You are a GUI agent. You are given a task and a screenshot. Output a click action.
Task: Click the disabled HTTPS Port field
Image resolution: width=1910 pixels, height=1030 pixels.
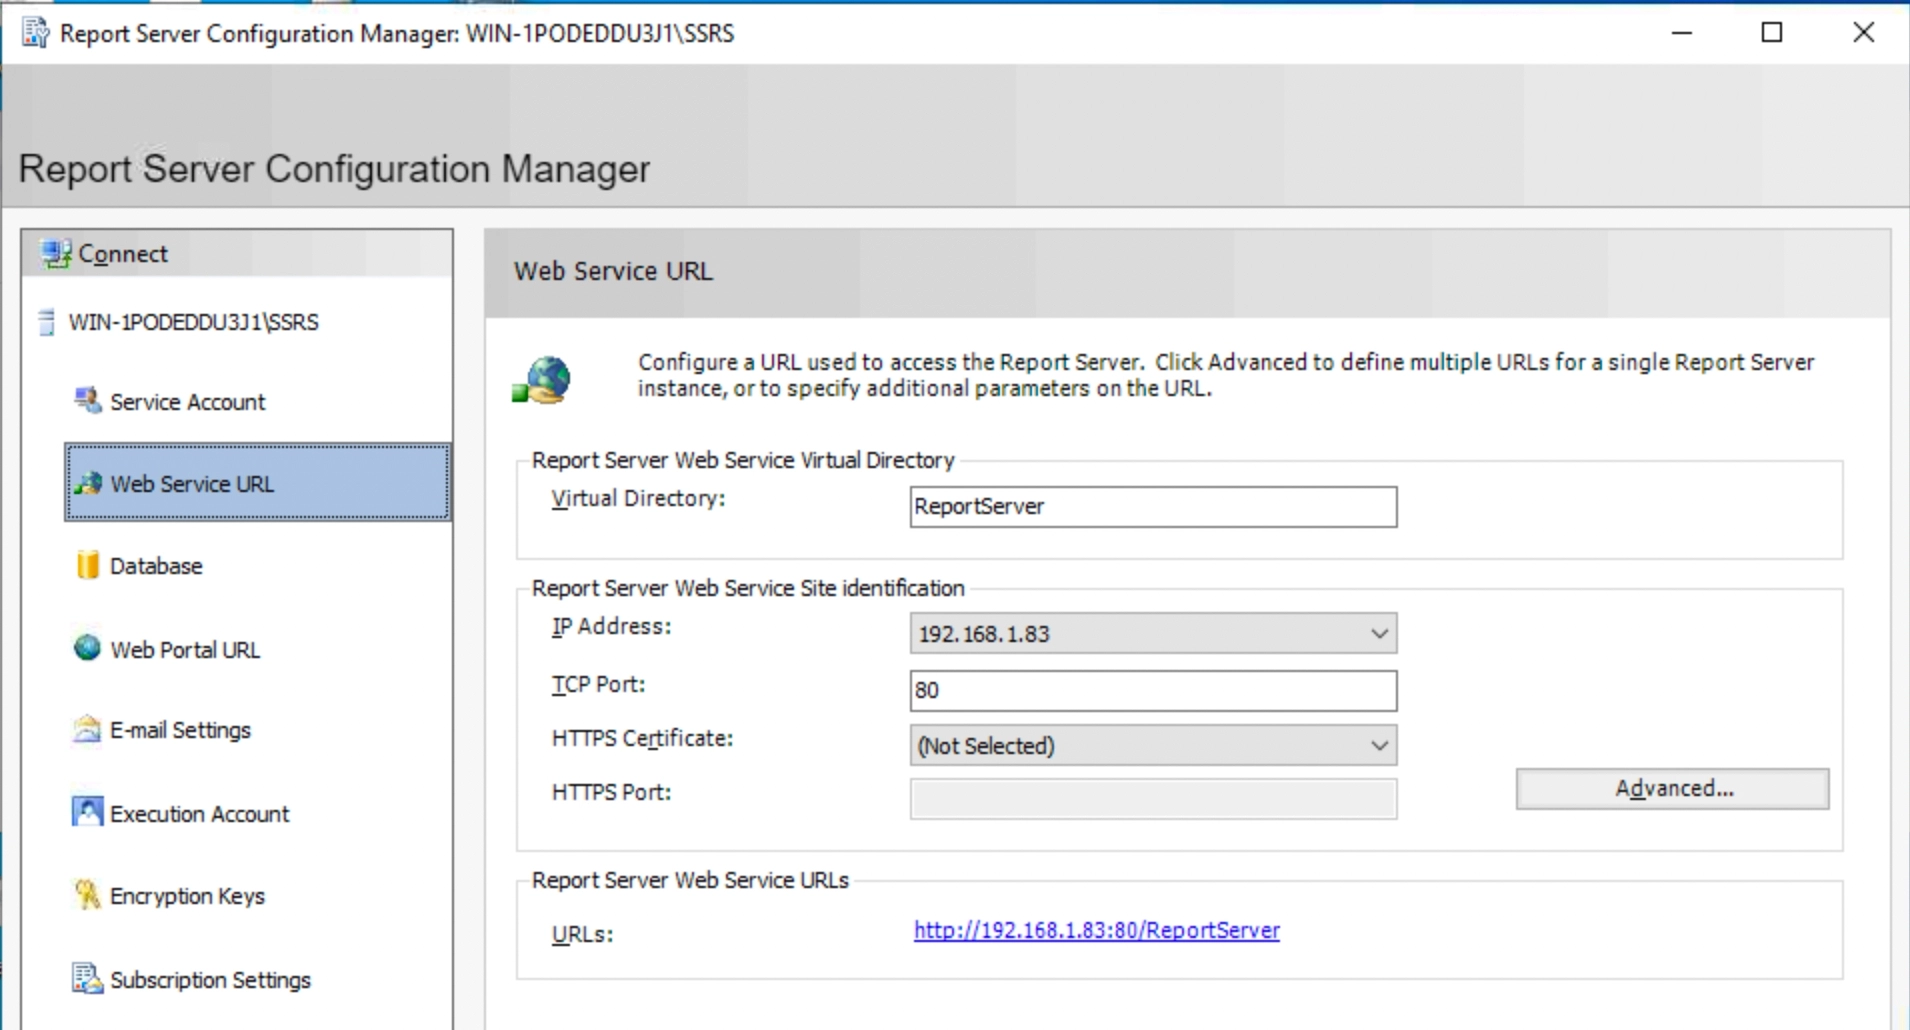pyautogui.click(x=1152, y=799)
